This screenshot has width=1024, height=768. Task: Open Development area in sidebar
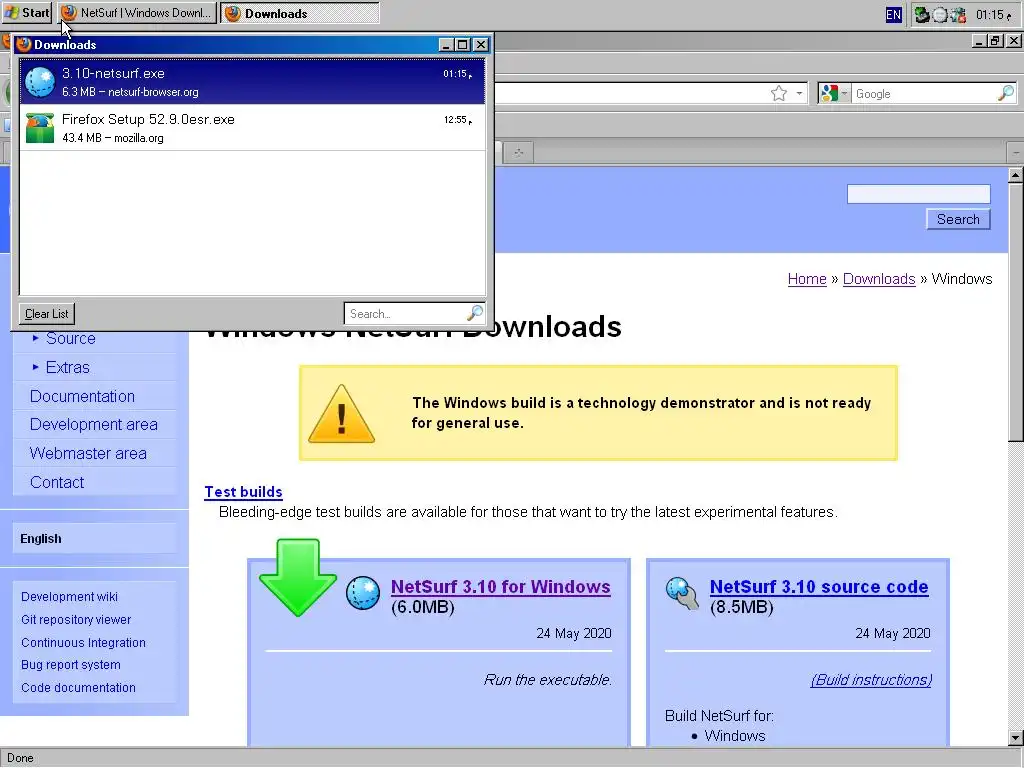tap(93, 424)
